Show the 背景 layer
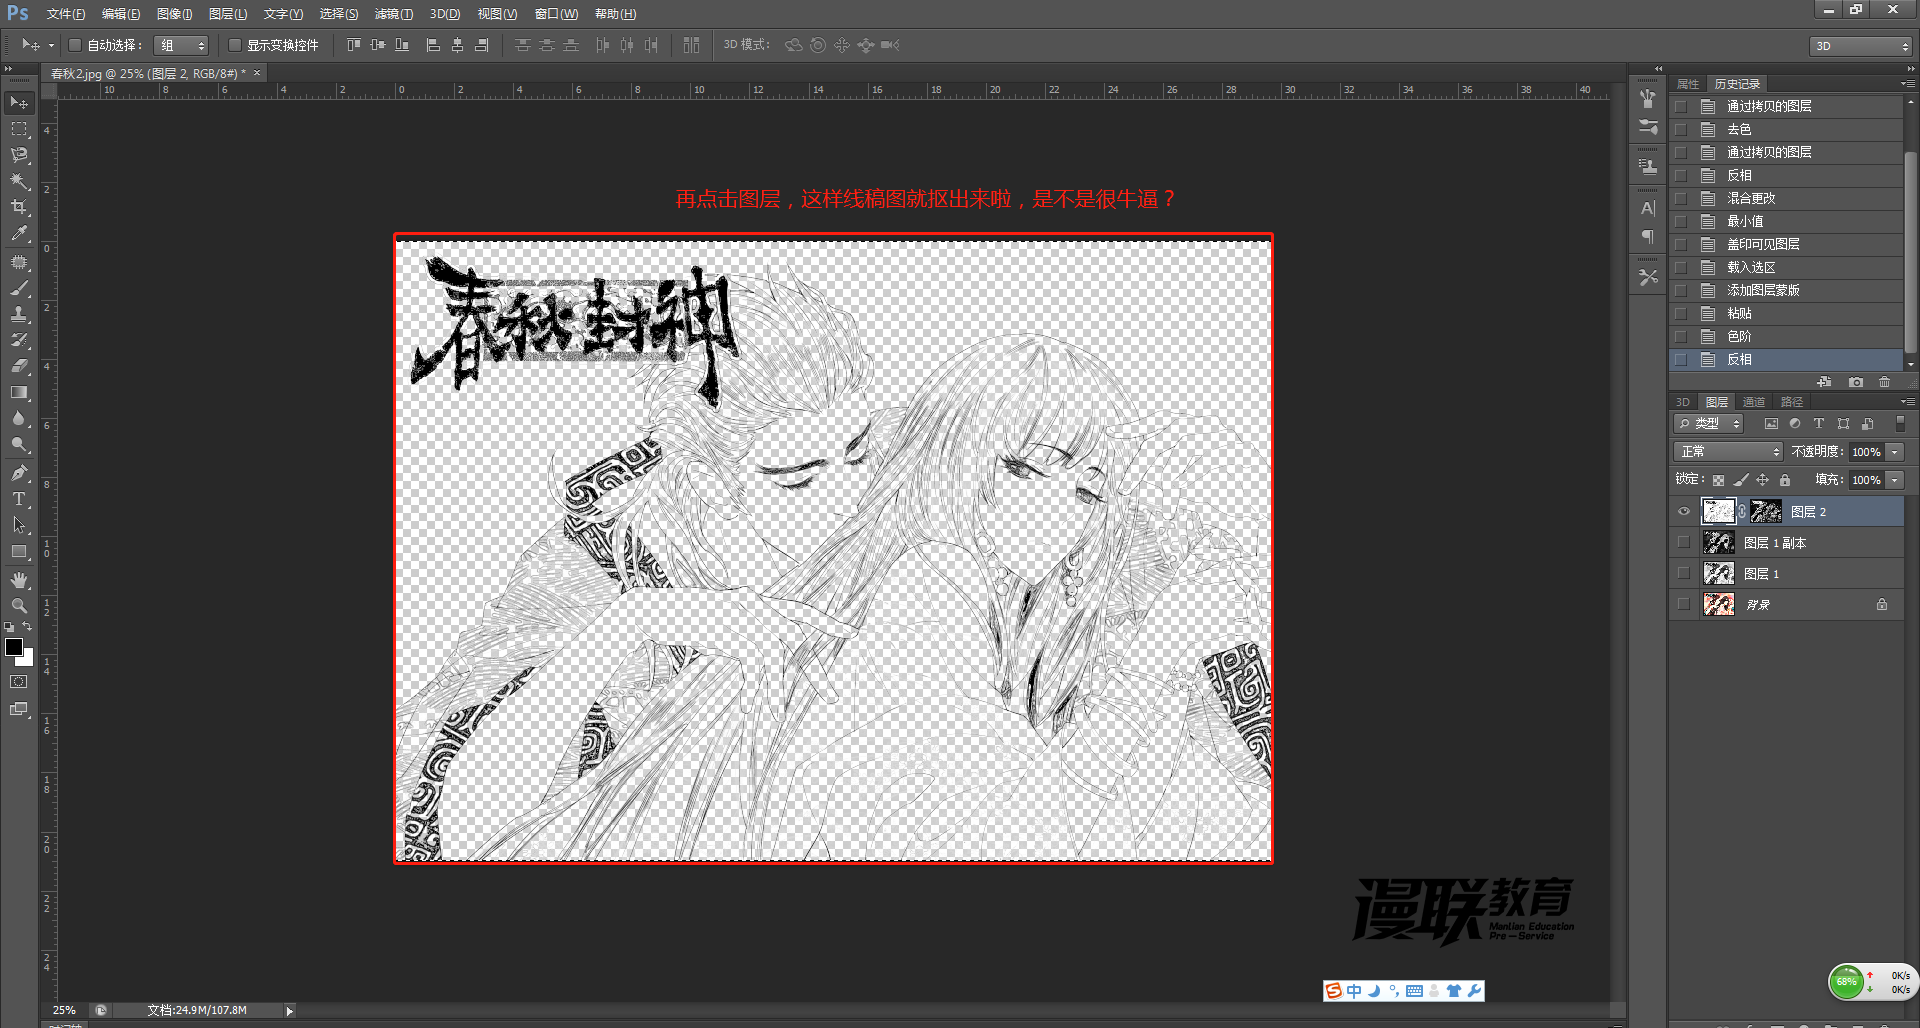 1684,605
